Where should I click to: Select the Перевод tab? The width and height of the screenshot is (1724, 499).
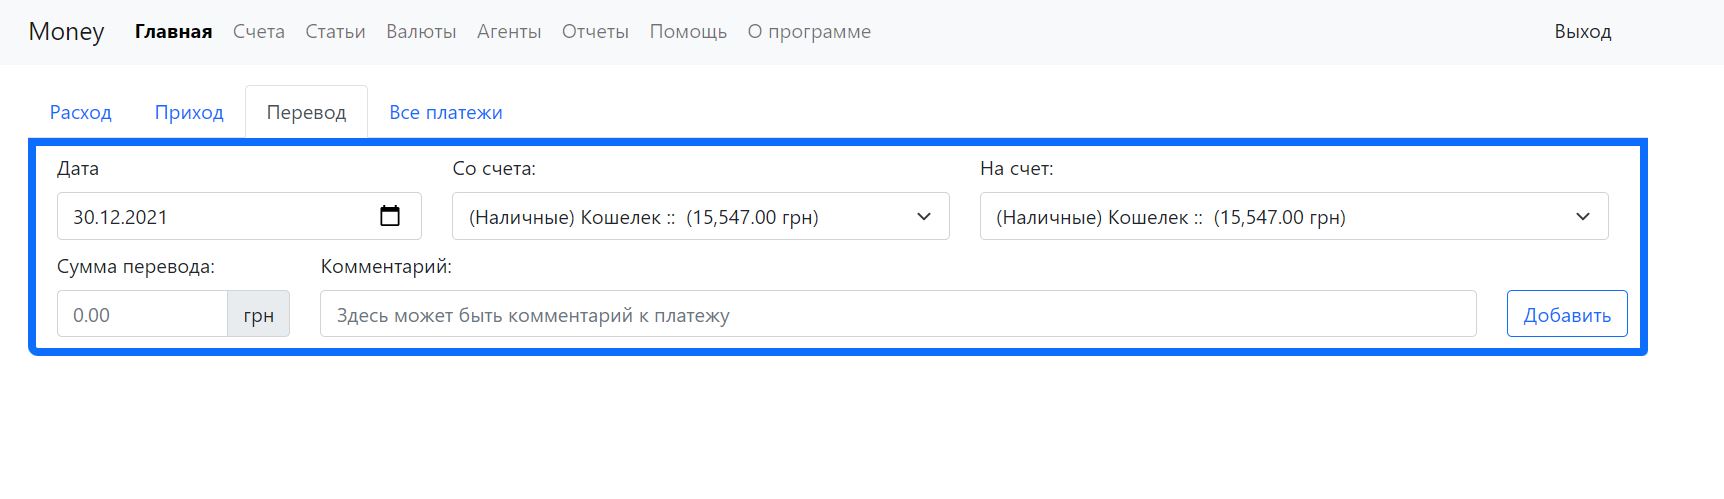coord(306,112)
